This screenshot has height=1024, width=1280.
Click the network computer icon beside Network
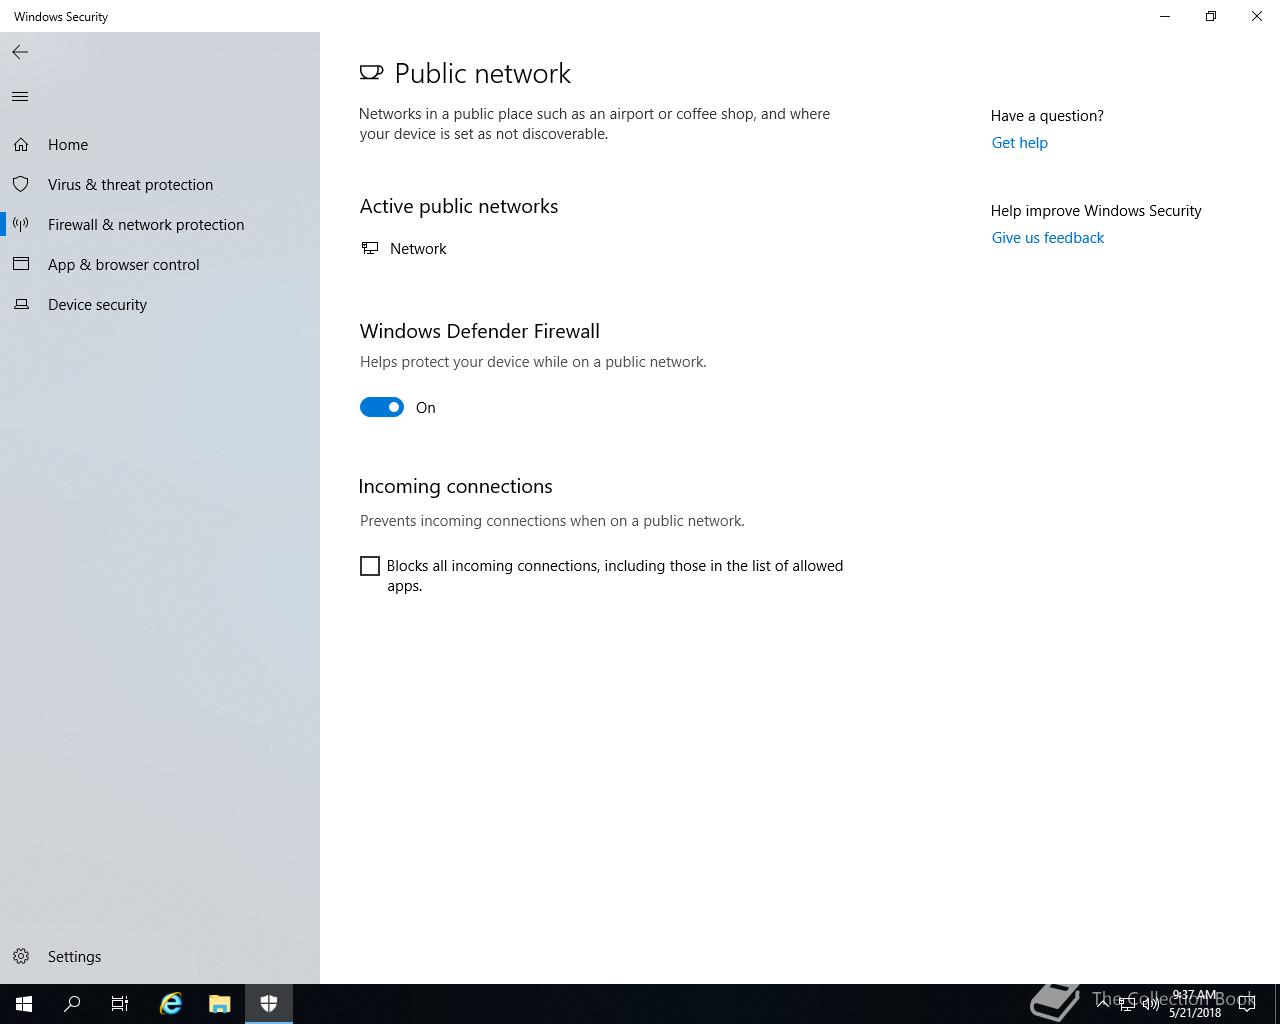(370, 248)
